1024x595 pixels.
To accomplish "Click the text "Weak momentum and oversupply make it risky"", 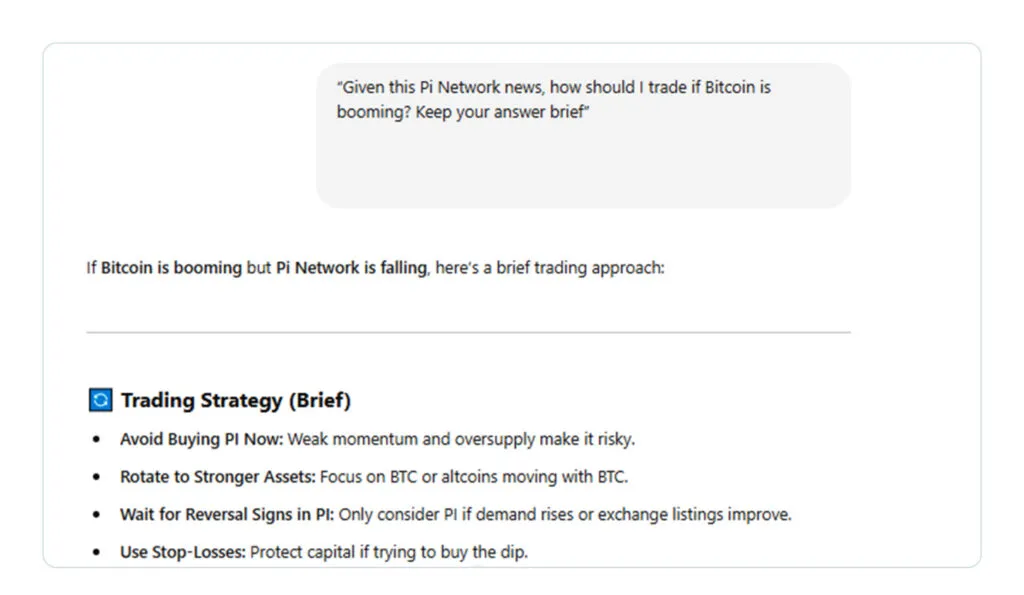I will tap(461, 439).
